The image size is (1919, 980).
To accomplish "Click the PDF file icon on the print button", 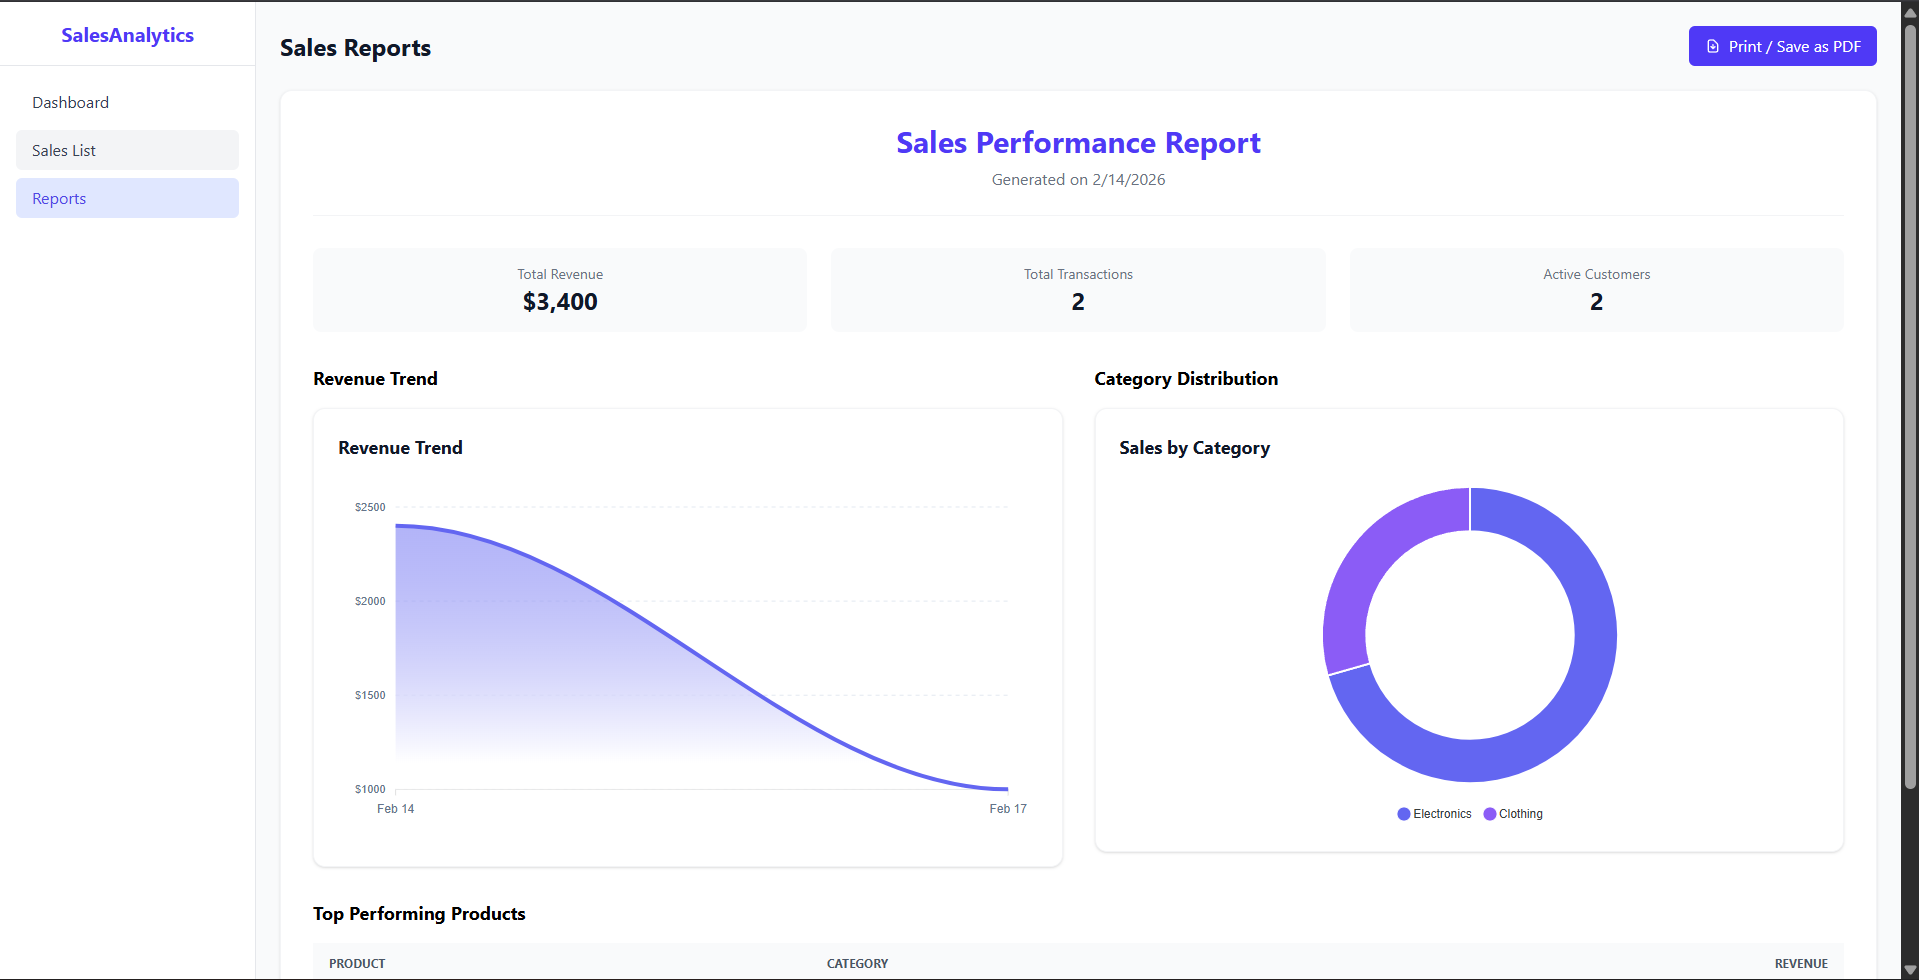I will click(x=1713, y=46).
